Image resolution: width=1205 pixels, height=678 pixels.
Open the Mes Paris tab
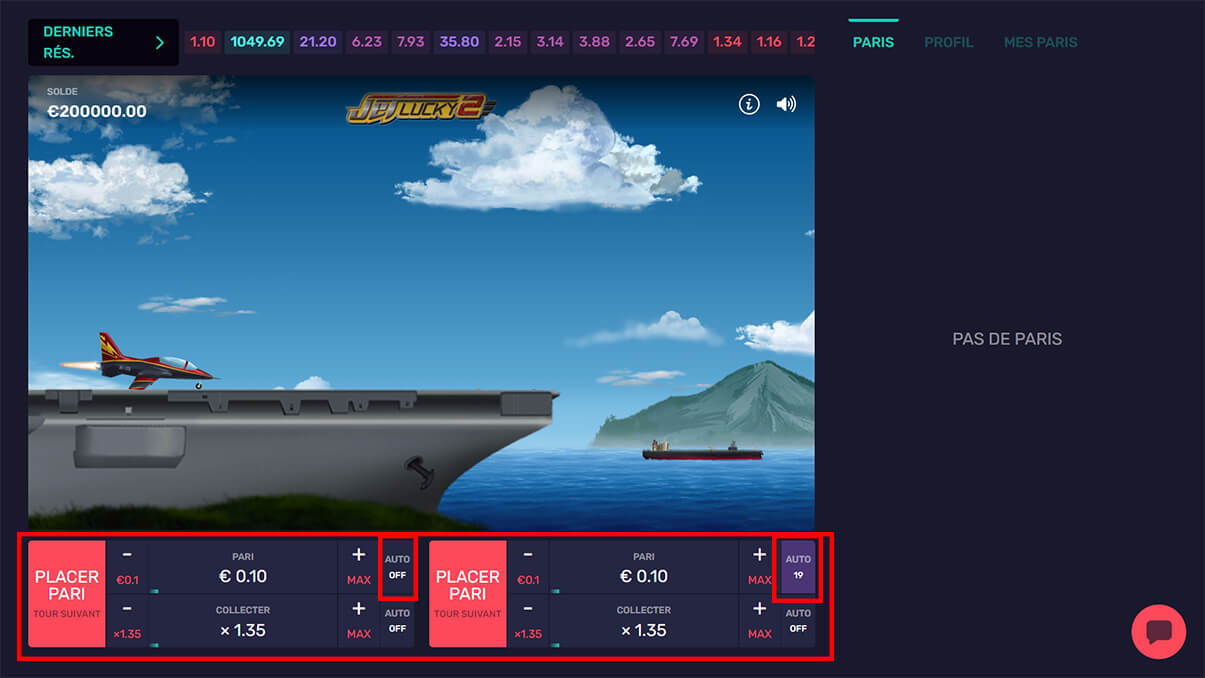coord(1040,42)
